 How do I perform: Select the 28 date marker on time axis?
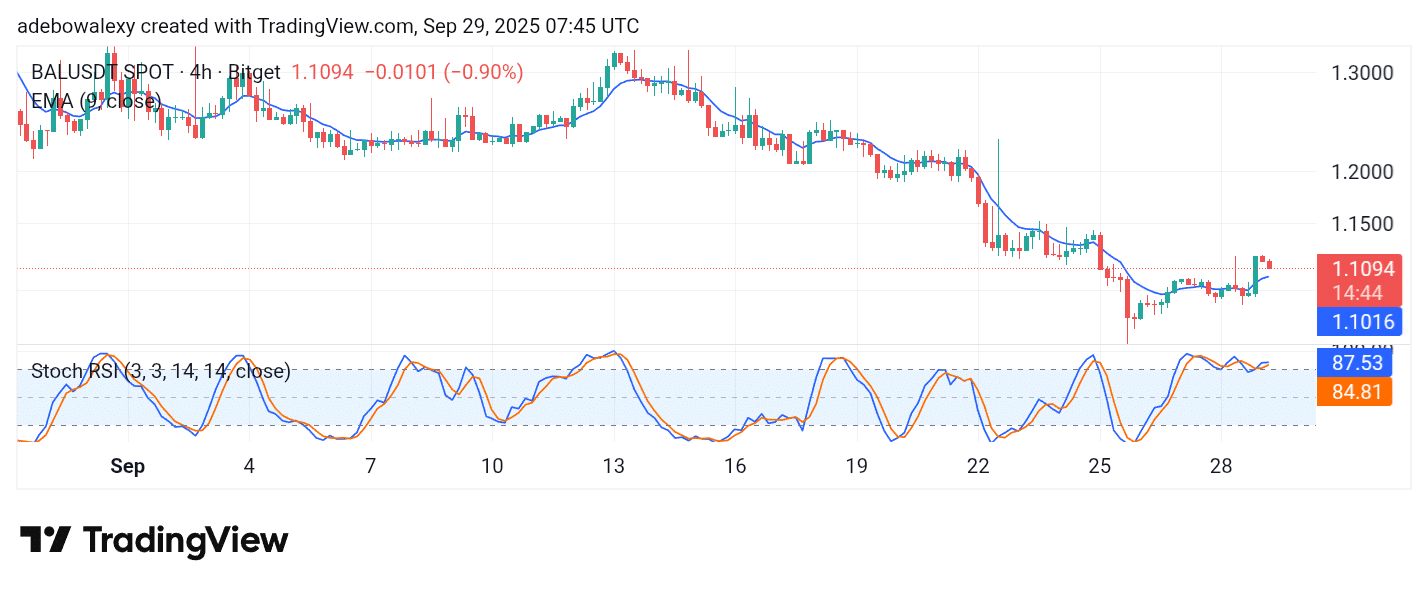(1220, 466)
